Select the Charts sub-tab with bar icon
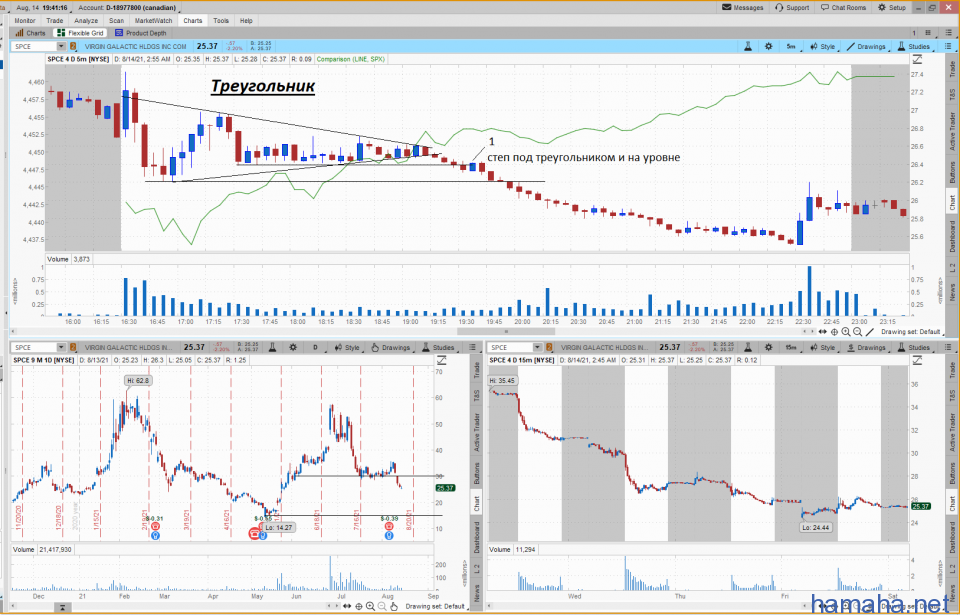The image size is (960, 615). [x=31, y=33]
